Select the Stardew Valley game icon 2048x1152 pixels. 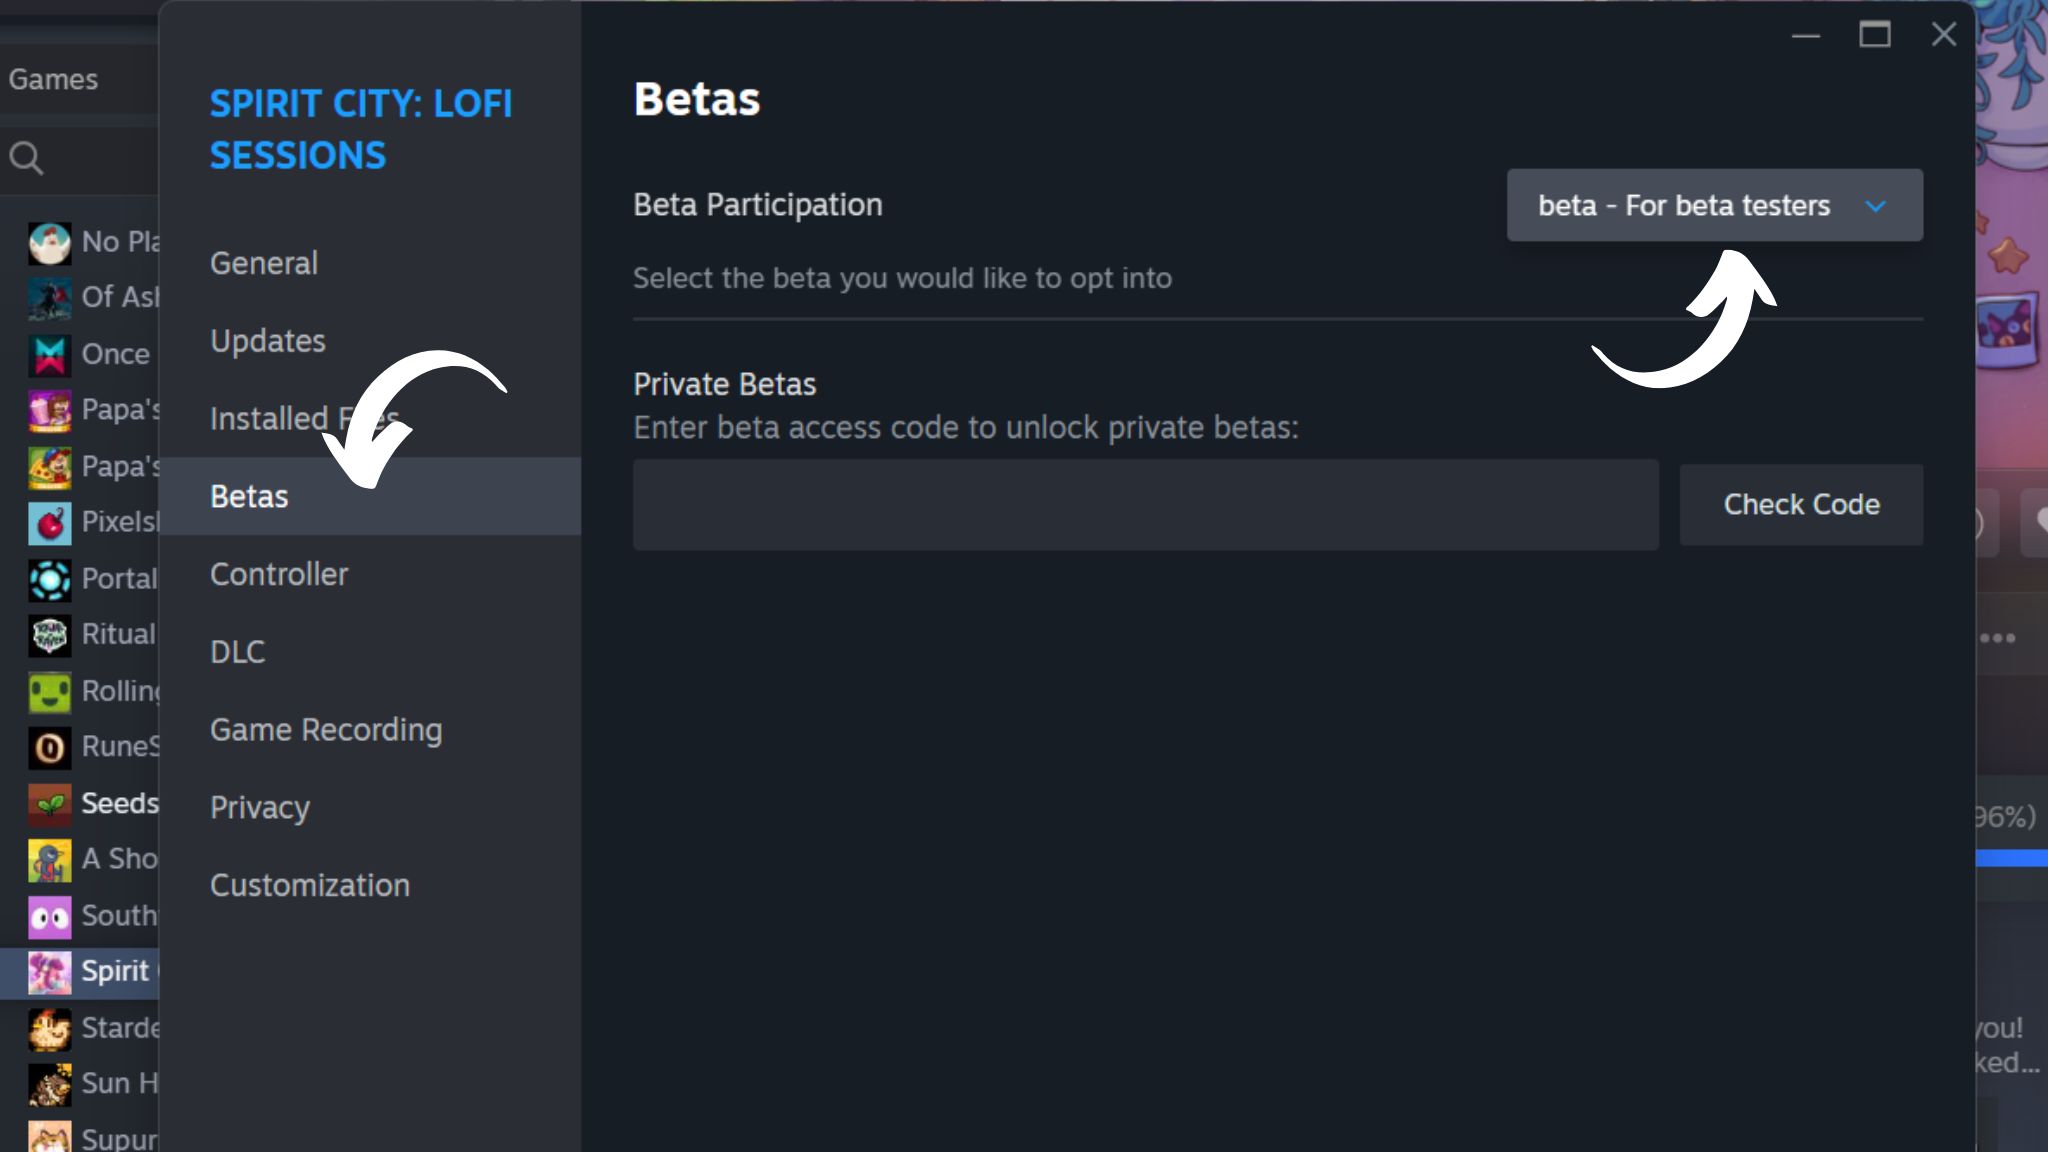[x=49, y=1028]
